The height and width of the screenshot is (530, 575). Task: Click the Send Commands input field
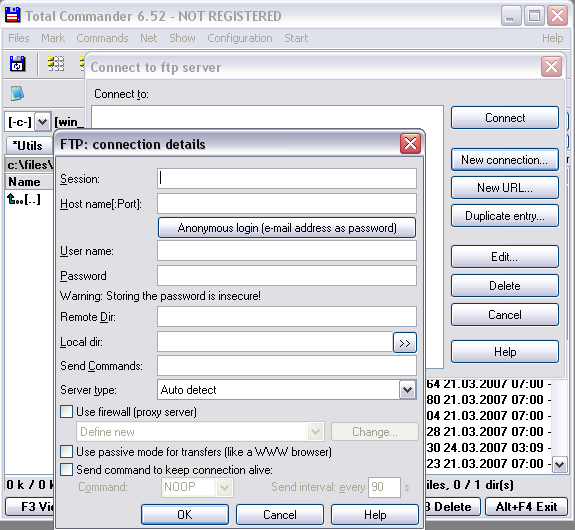[x=287, y=366]
